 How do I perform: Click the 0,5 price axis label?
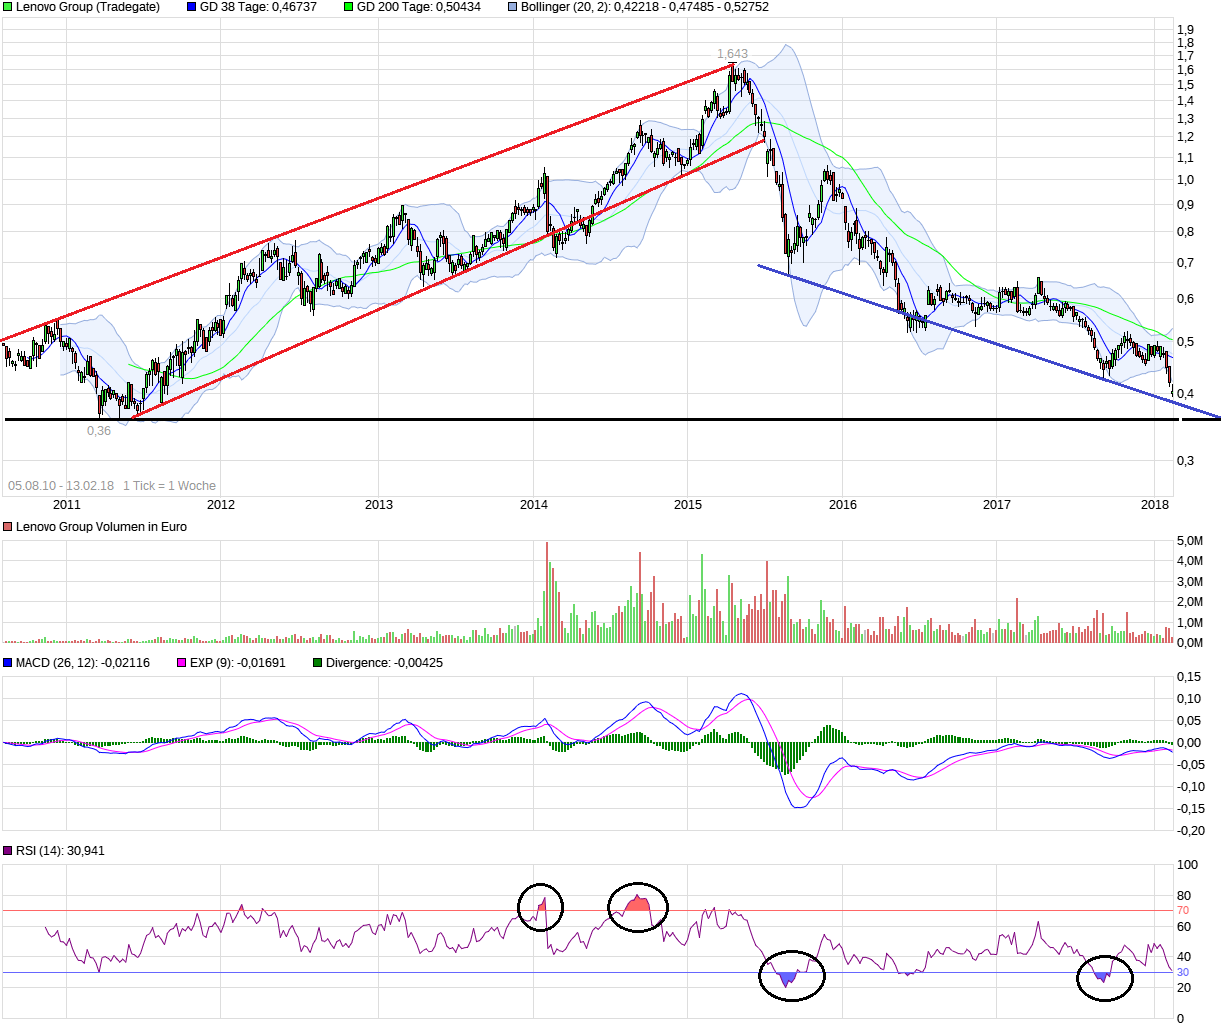(x=1186, y=342)
